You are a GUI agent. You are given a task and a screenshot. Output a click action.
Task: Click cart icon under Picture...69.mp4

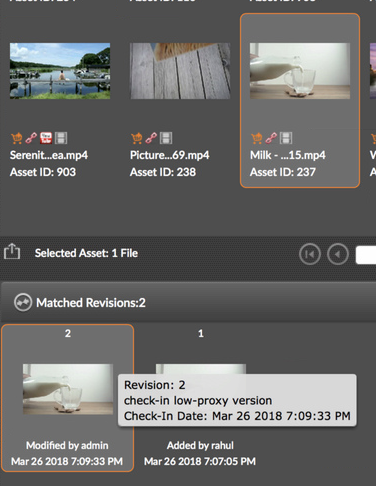[x=136, y=138]
